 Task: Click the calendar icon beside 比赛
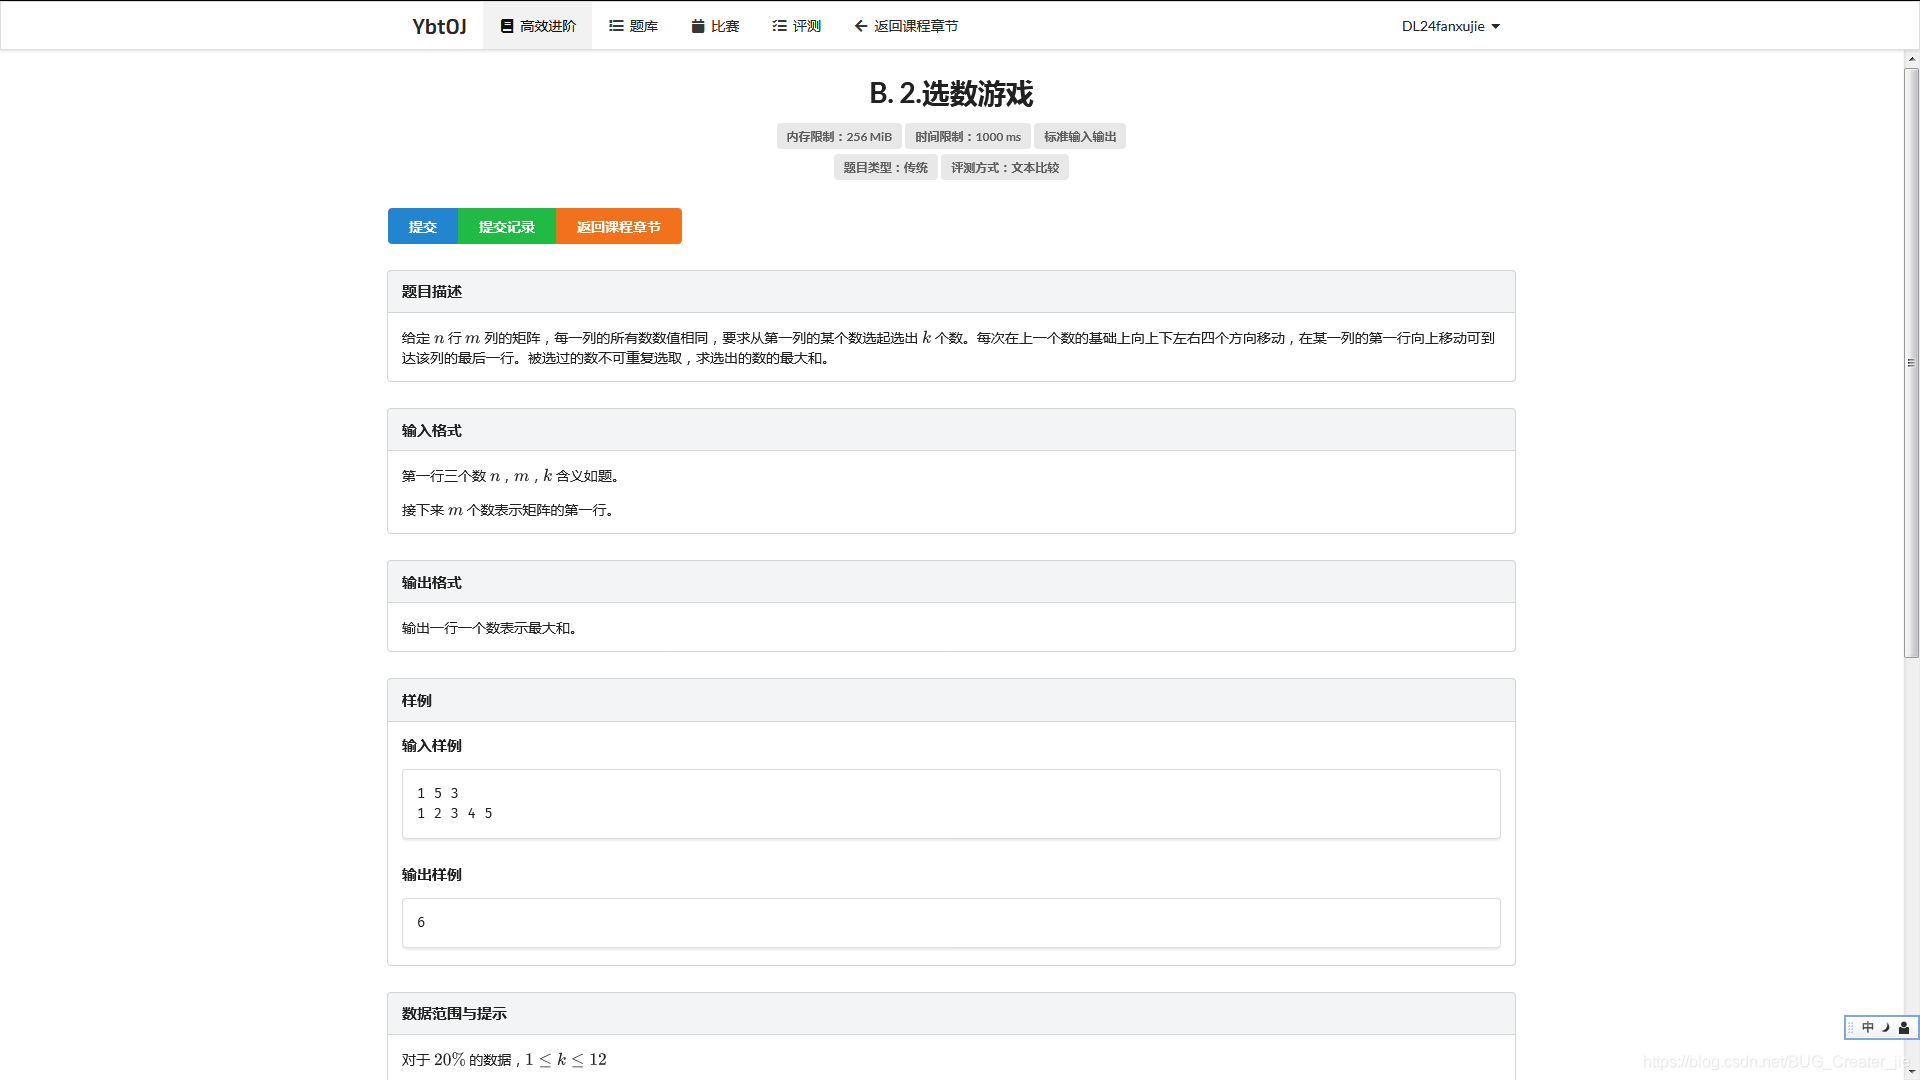pyautogui.click(x=697, y=26)
